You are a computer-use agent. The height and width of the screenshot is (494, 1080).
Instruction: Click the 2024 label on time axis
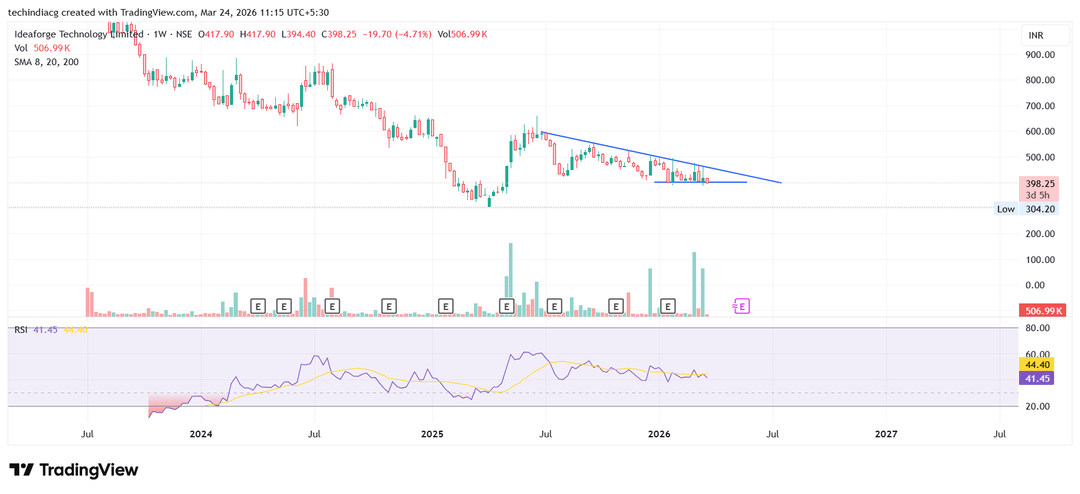(x=201, y=434)
